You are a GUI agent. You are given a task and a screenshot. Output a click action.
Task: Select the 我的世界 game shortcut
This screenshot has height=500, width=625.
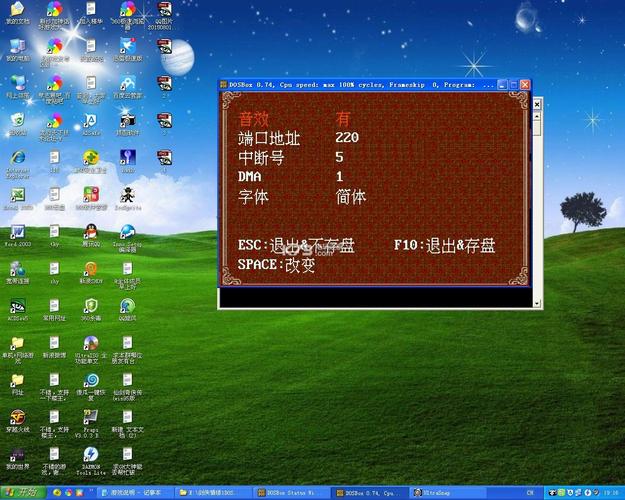tap(18, 458)
